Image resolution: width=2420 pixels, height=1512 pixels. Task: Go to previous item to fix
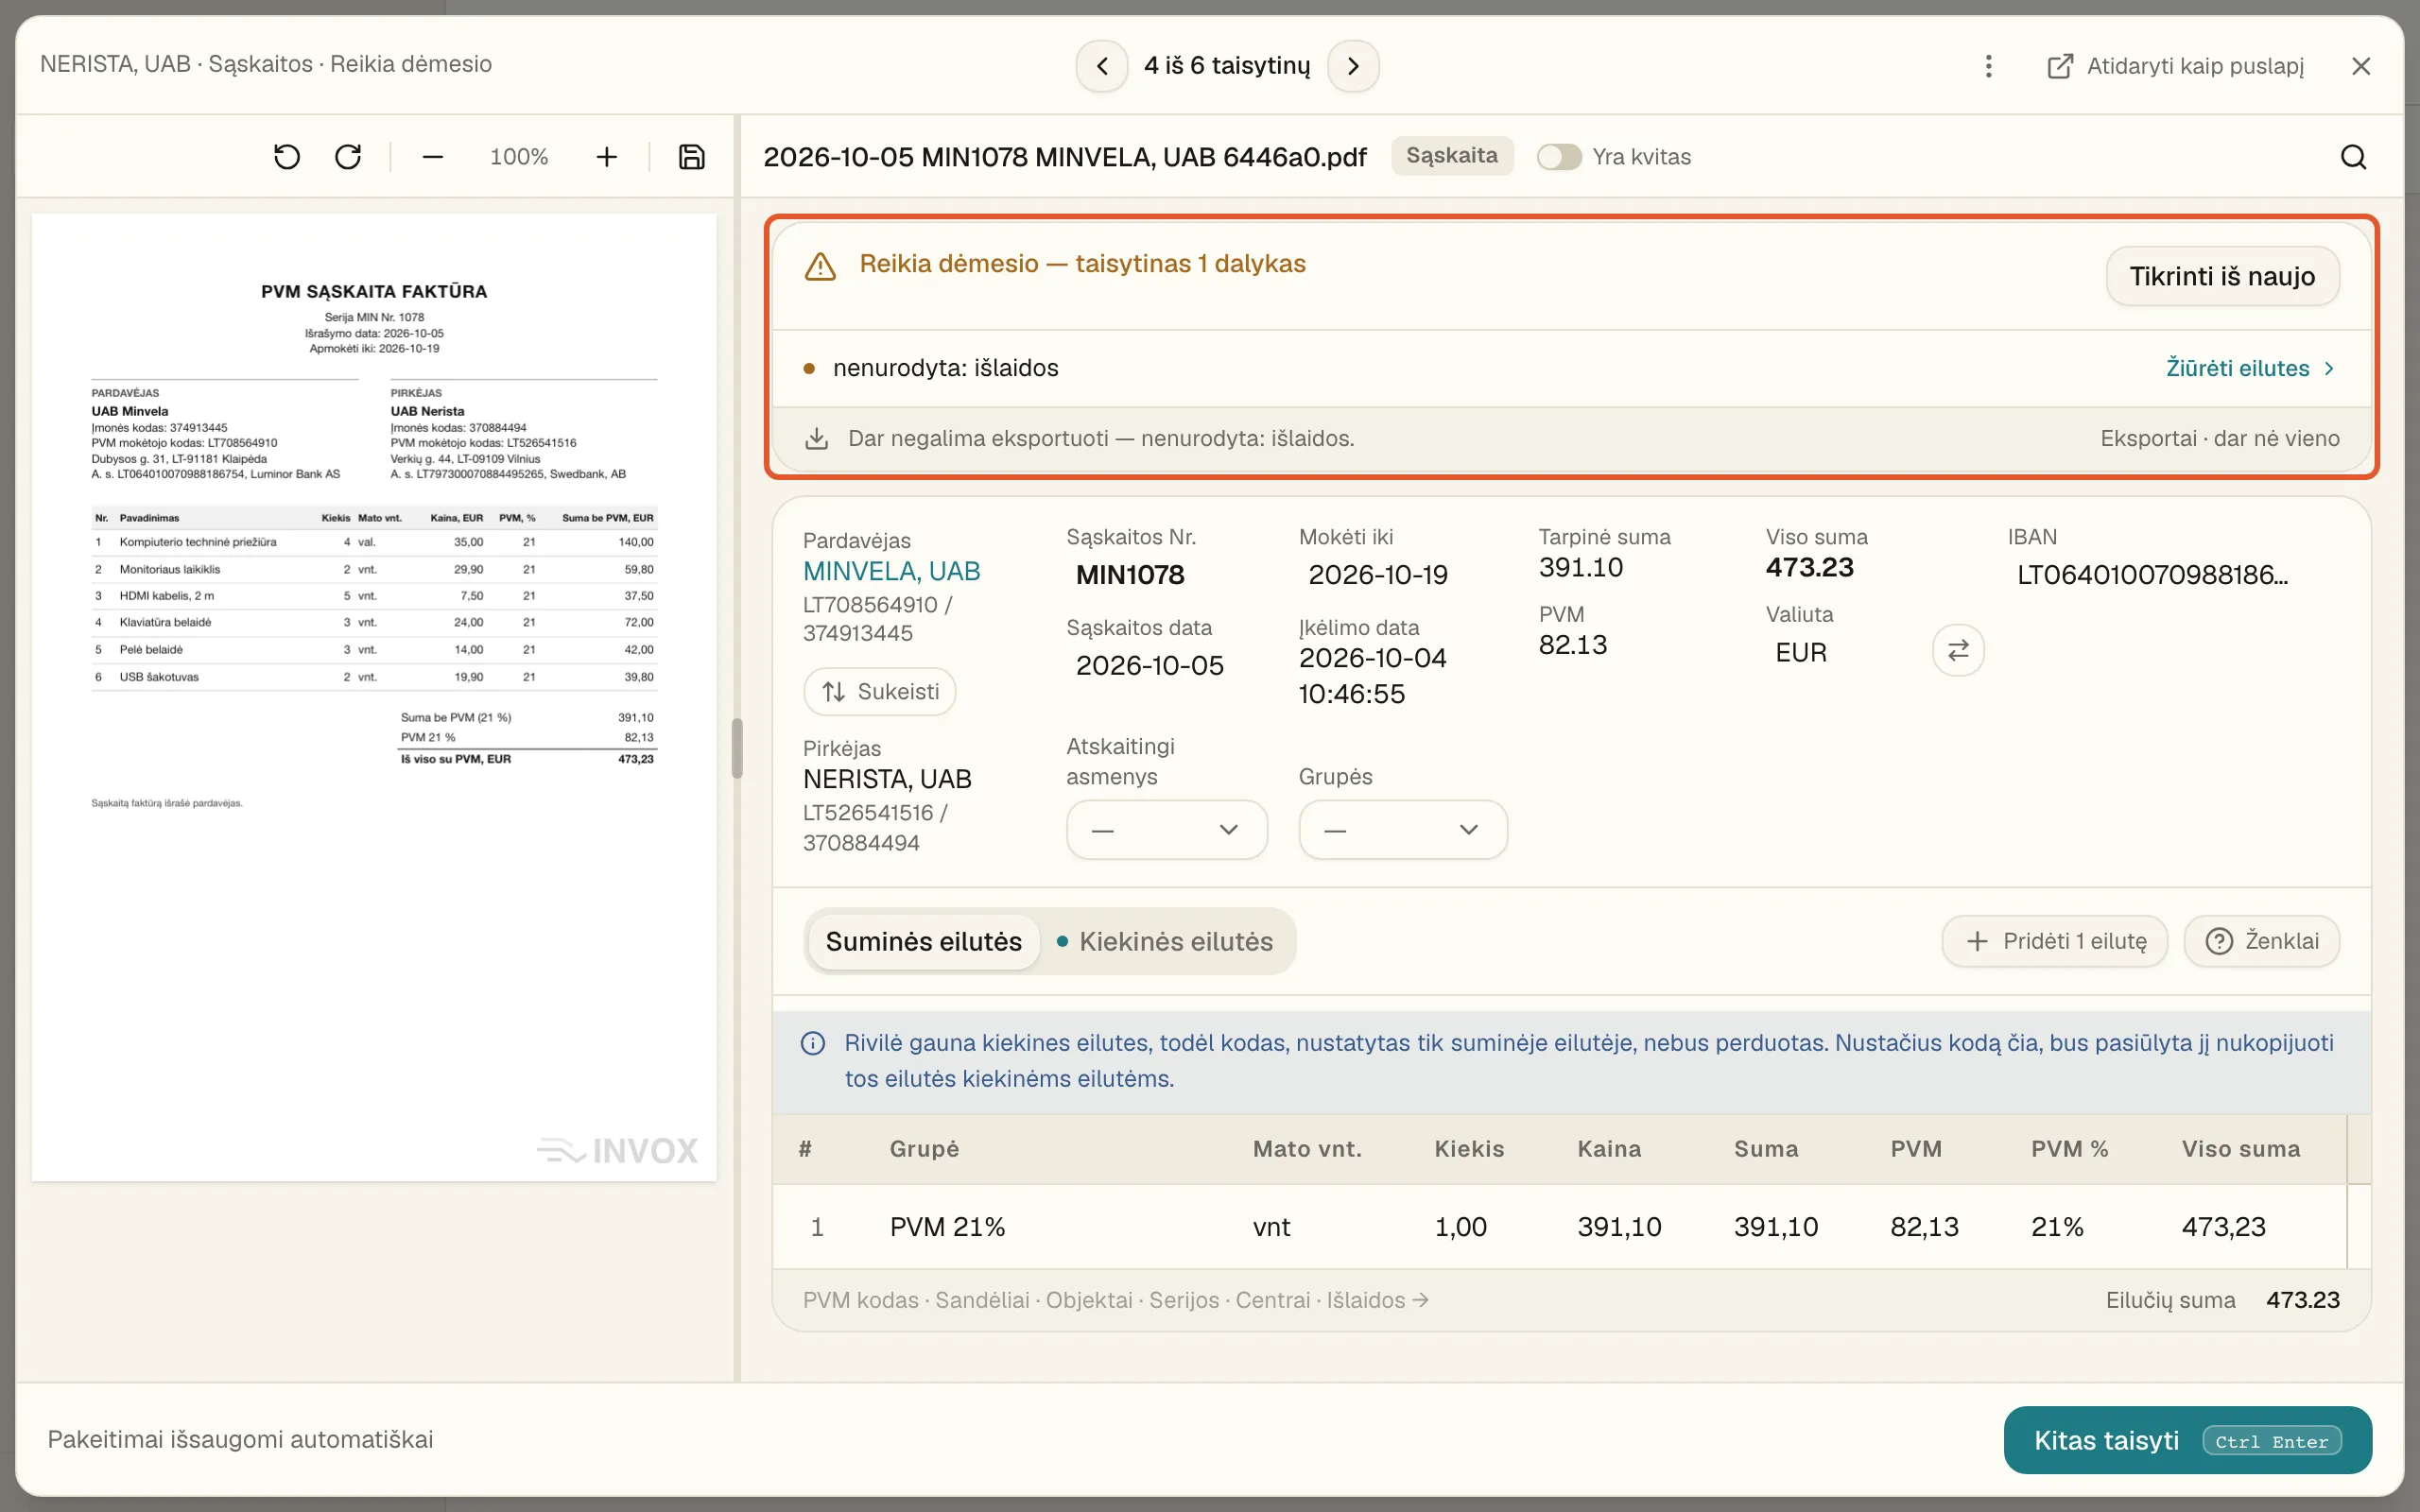[1102, 66]
